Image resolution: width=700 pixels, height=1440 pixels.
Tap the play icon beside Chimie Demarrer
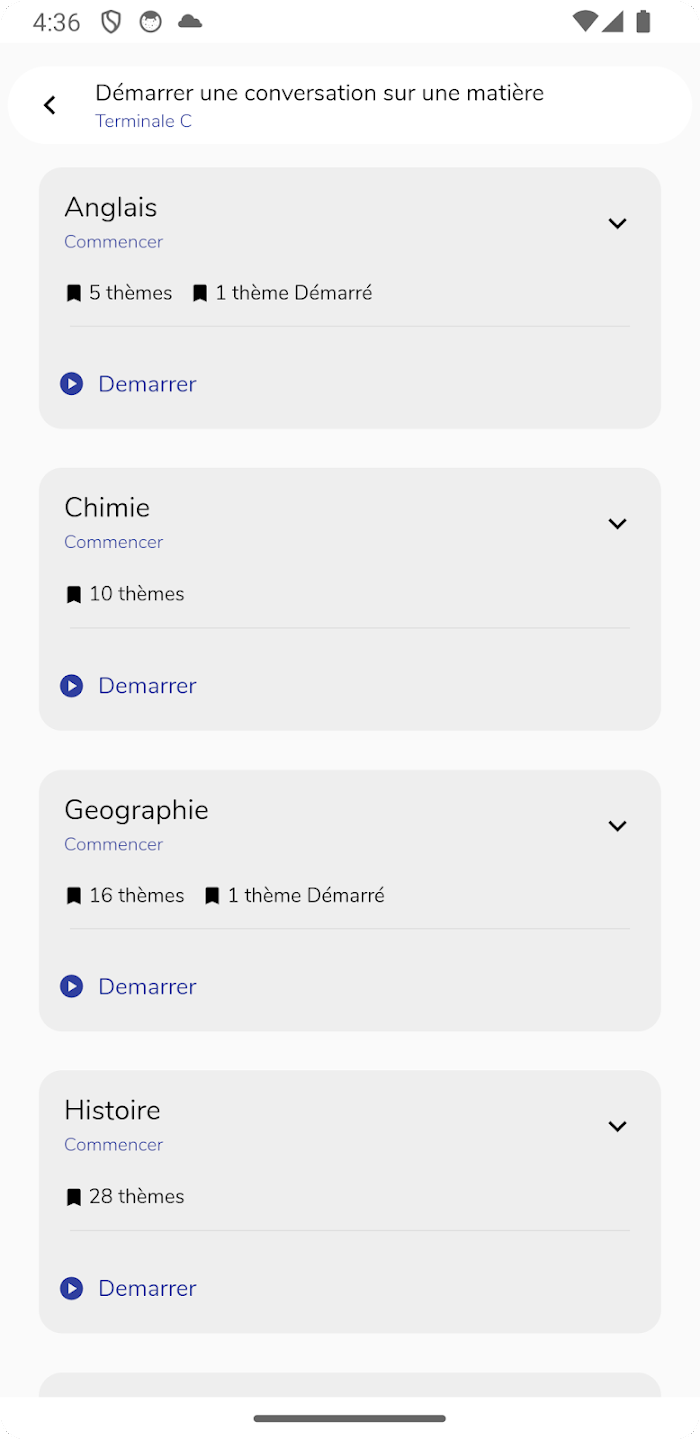tap(71, 685)
